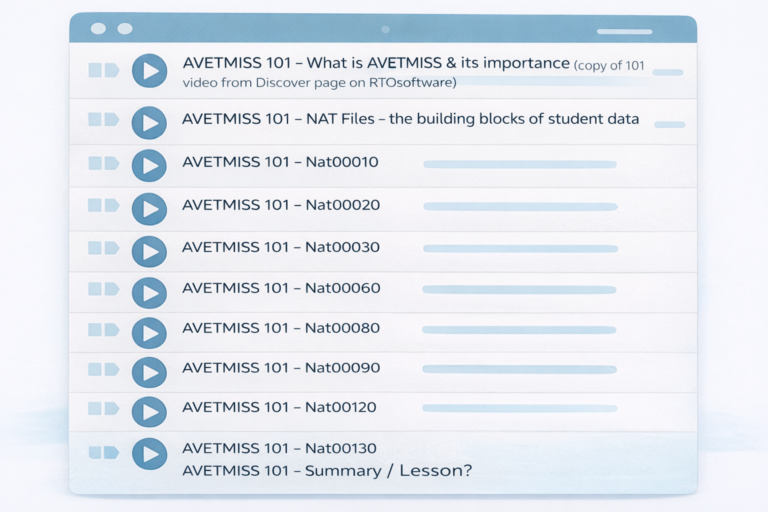
Task: Open the AVETMISS 101 – Nat00080 lesson title
Action: coord(281,328)
